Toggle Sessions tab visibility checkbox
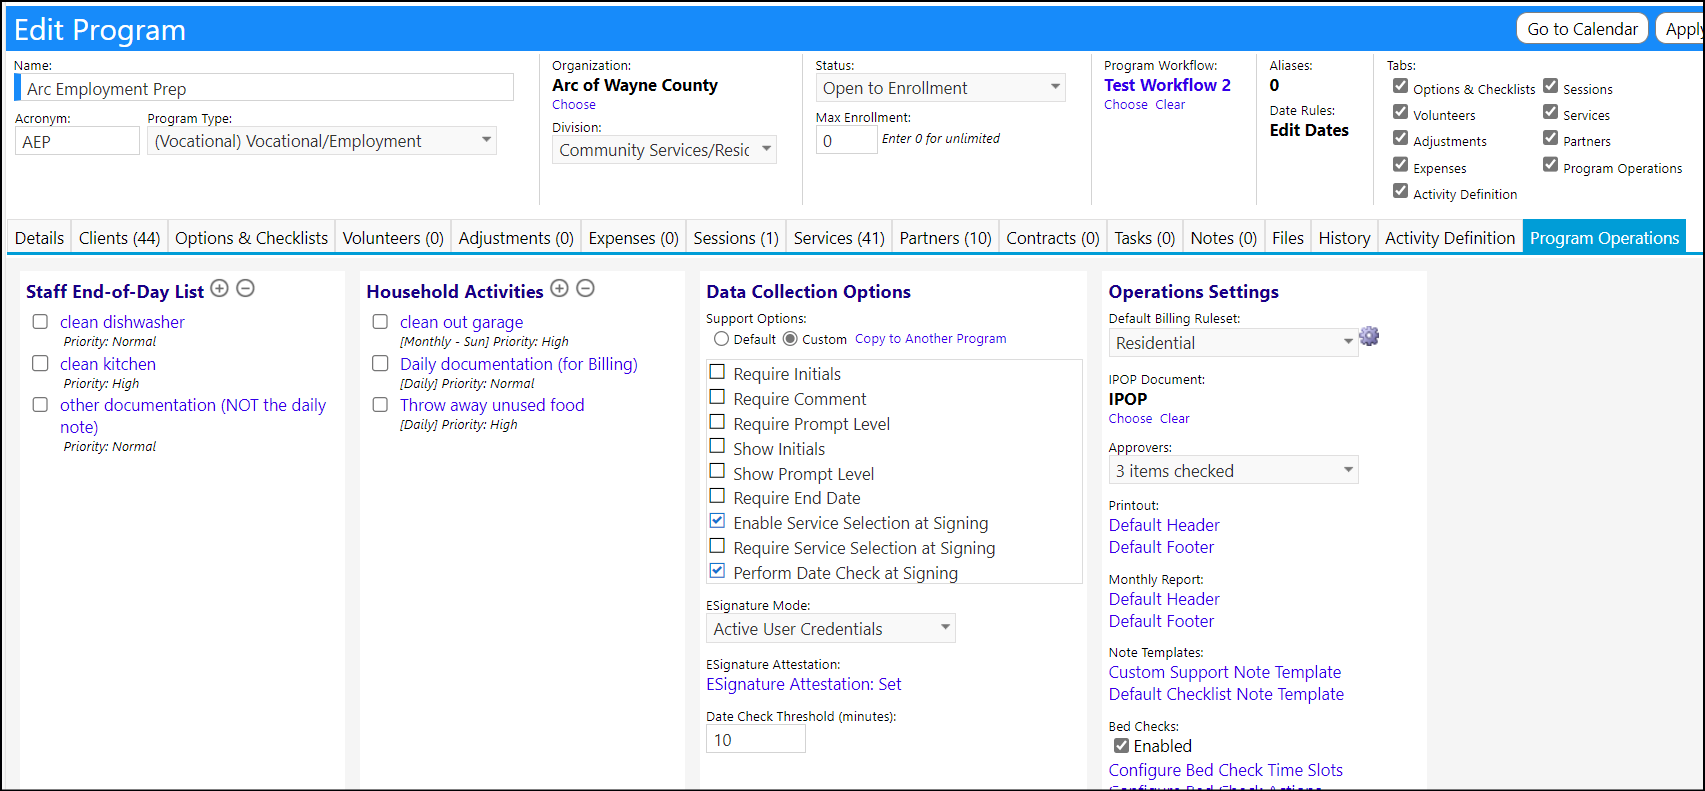The image size is (1705, 791). click(1550, 86)
